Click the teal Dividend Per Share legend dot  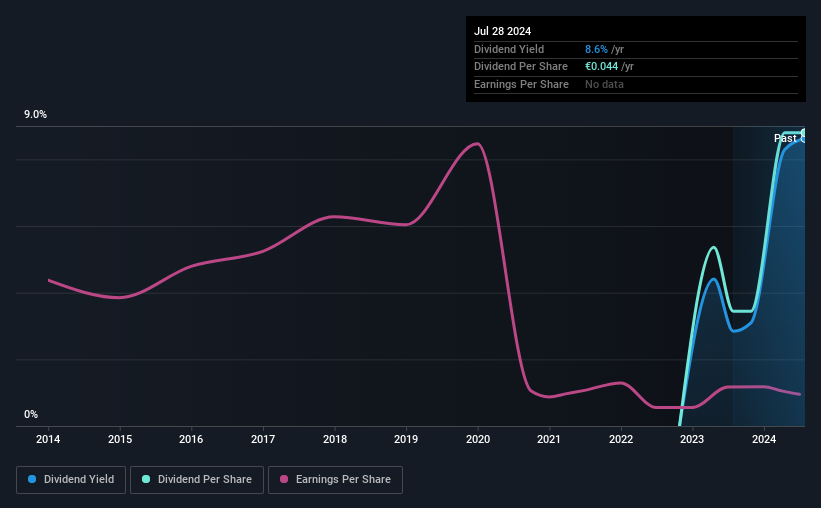click(x=146, y=479)
